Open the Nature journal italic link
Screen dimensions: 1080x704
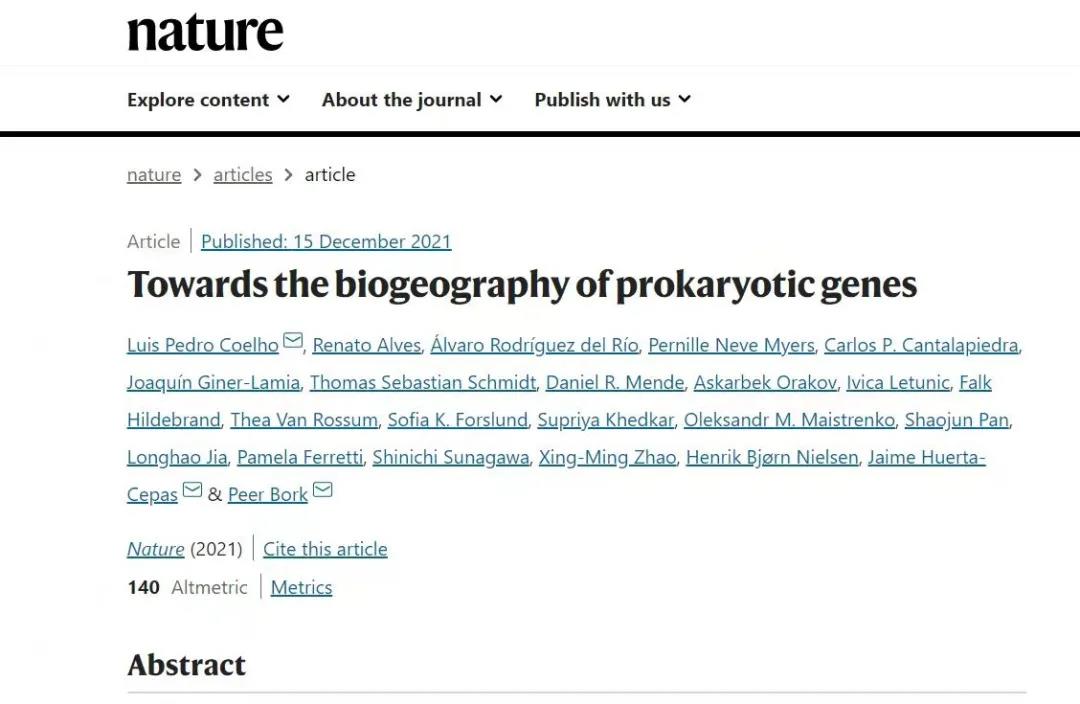[155, 549]
